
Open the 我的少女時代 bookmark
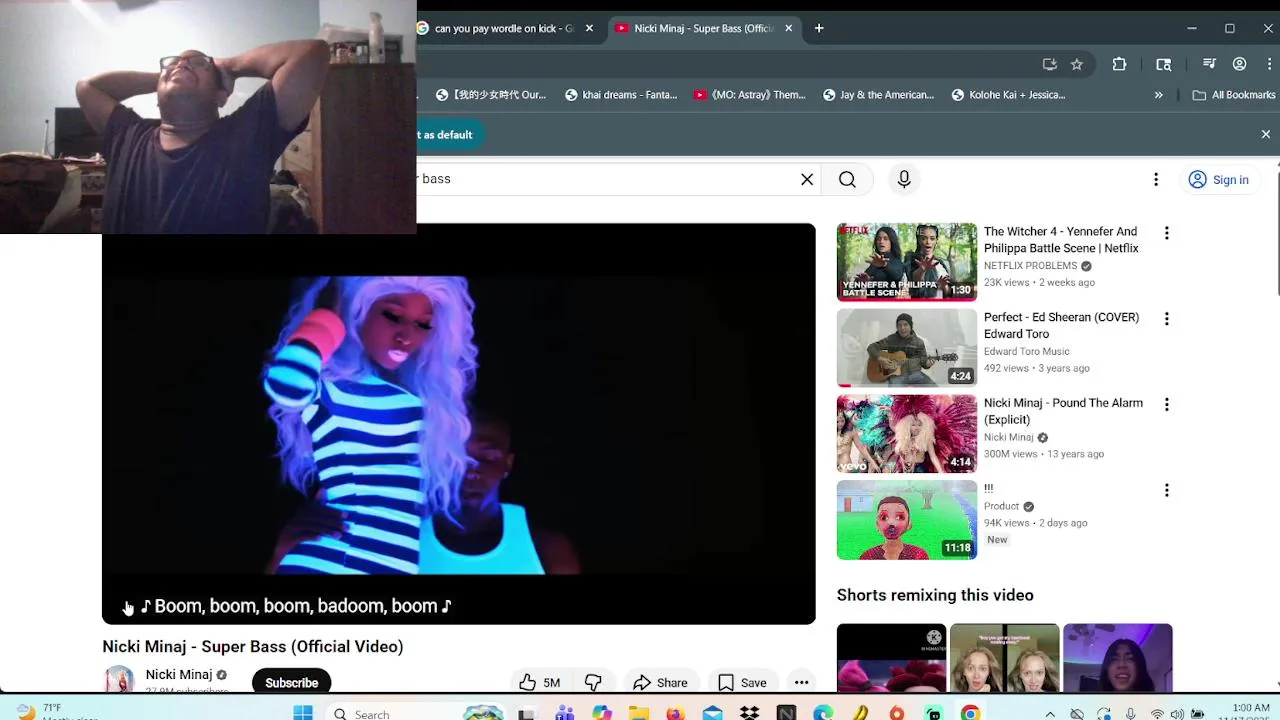(x=491, y=95)
